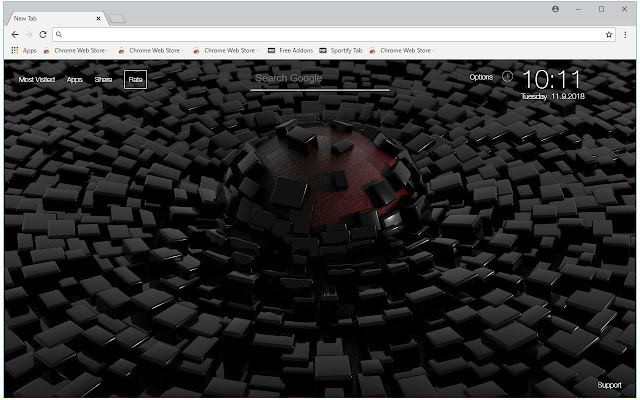Click the 10:11 clock display

point(551,80)
